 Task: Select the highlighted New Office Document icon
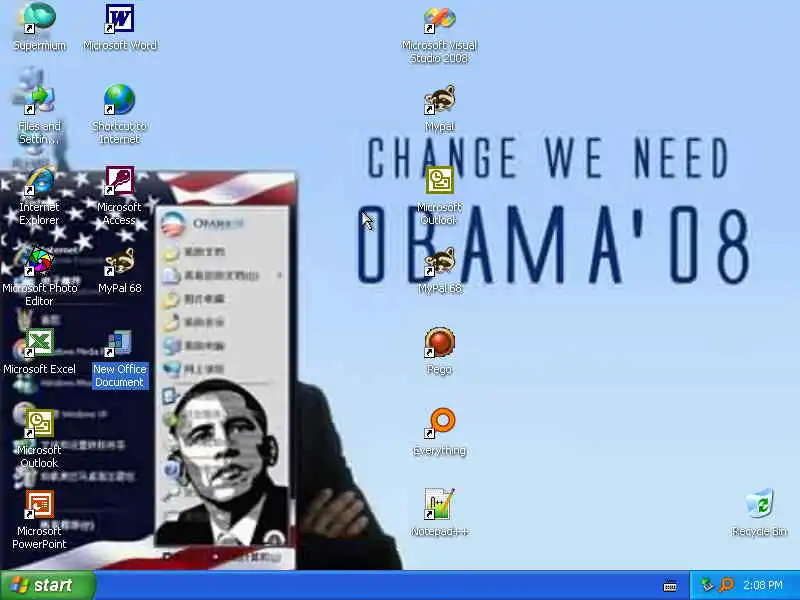[119, 342]
